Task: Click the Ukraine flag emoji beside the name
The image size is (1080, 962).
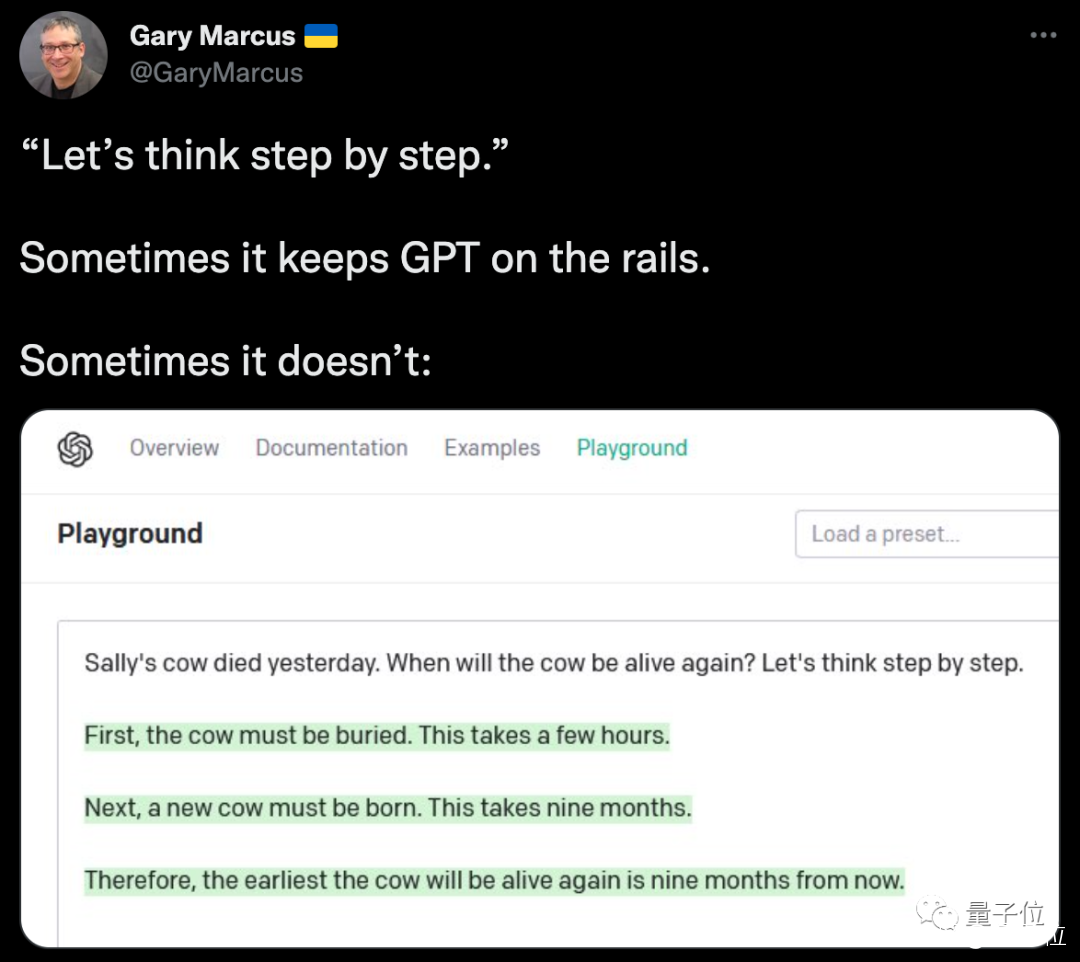Action: click(x=321, y=37)
